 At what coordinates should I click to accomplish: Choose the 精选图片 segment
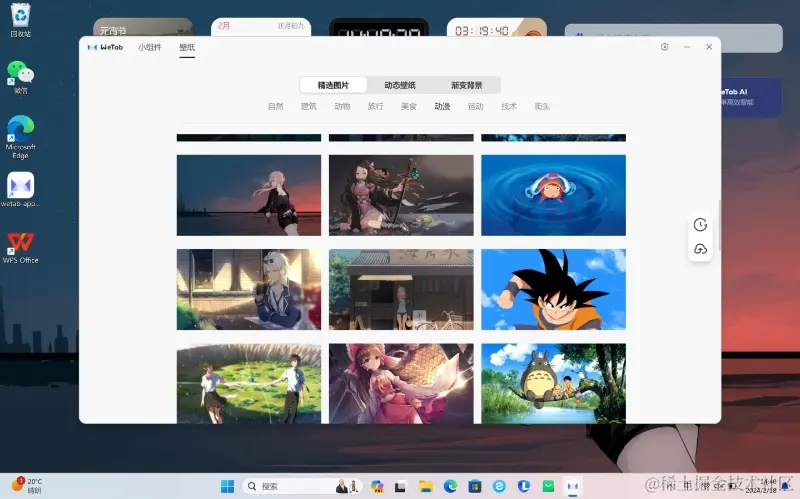(x=333, y=85)
